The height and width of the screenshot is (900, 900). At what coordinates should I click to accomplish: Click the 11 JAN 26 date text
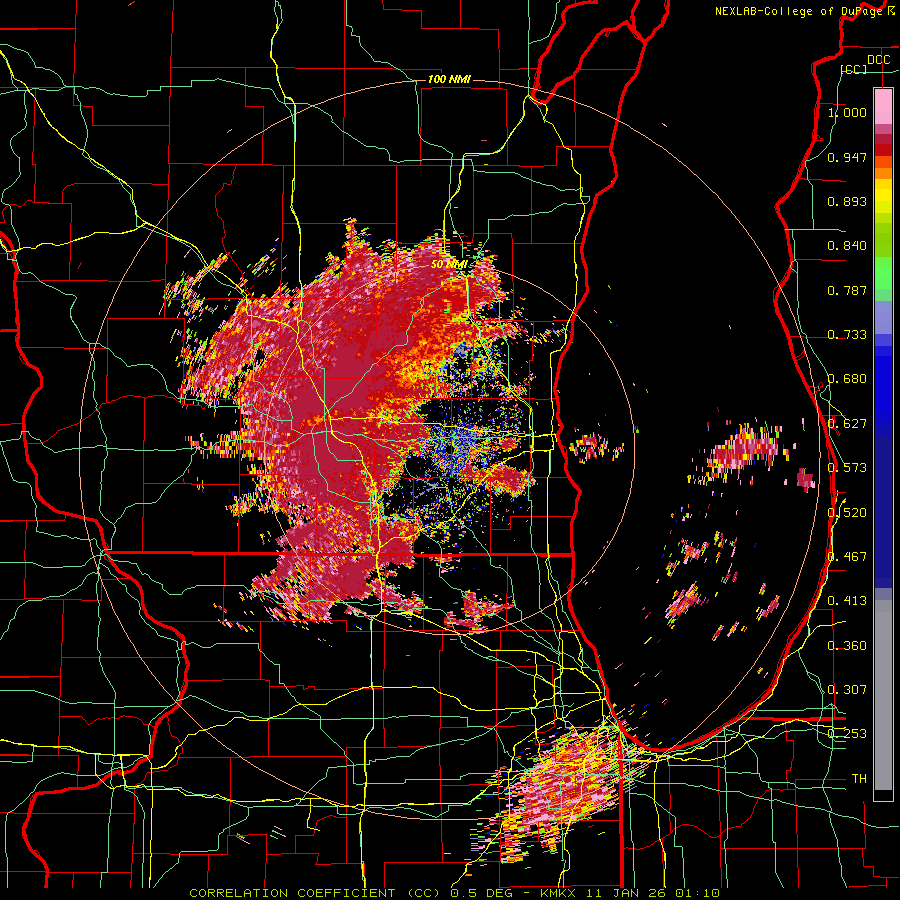(x=627, y=893)
